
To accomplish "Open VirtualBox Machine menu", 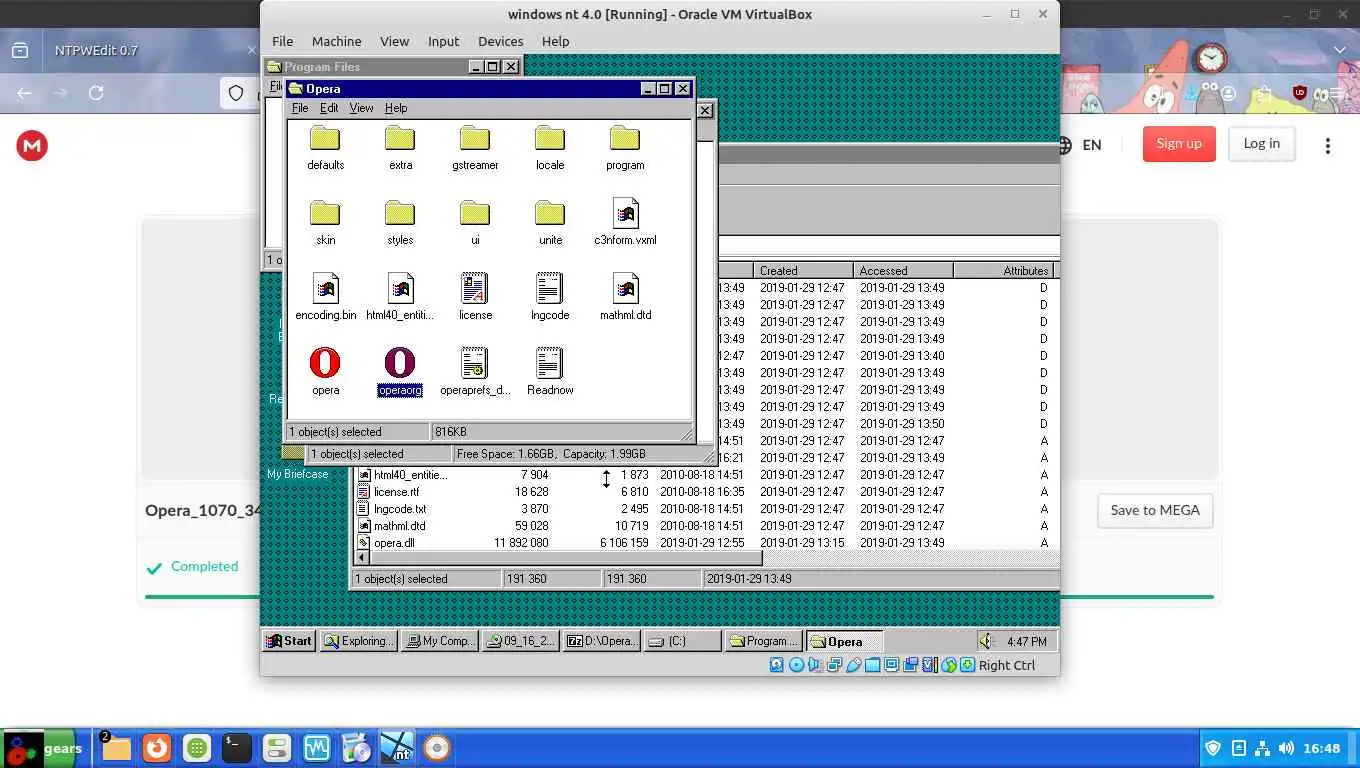I will [336, 41].
